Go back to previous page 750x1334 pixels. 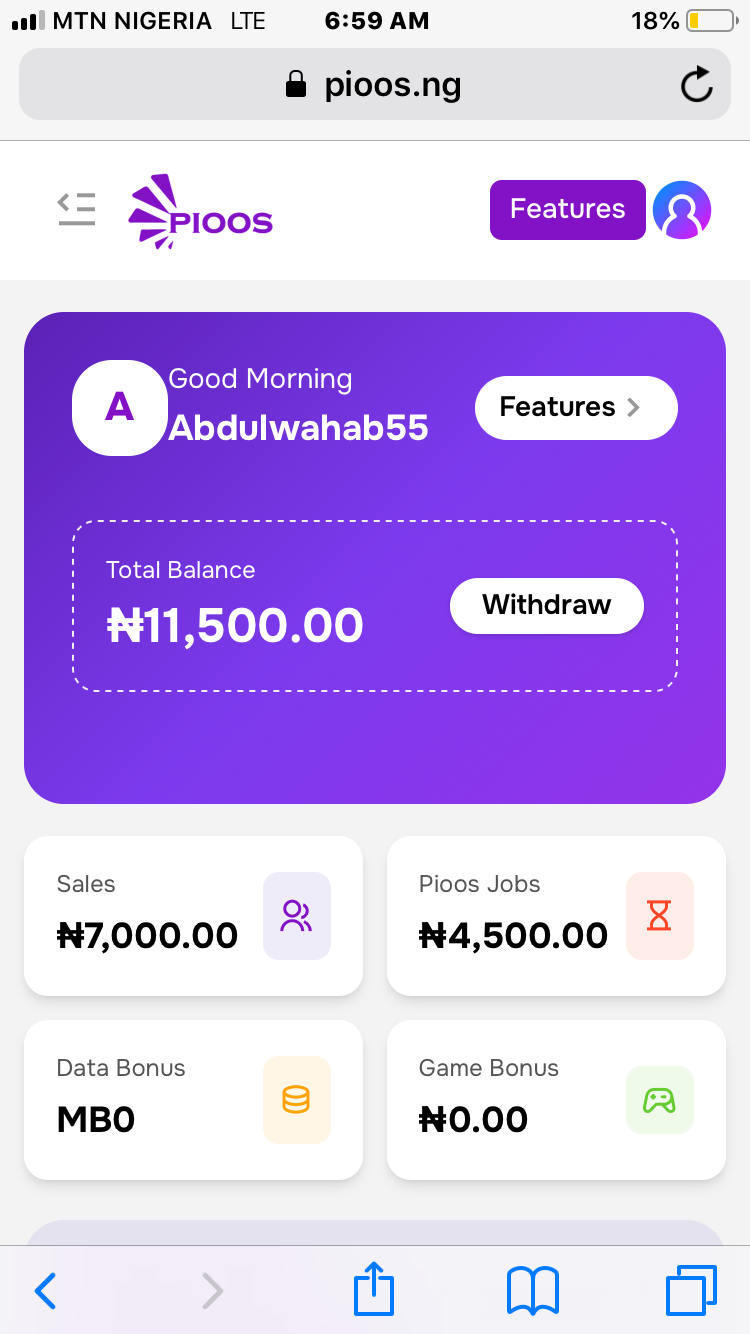[x=46, y=1290]
